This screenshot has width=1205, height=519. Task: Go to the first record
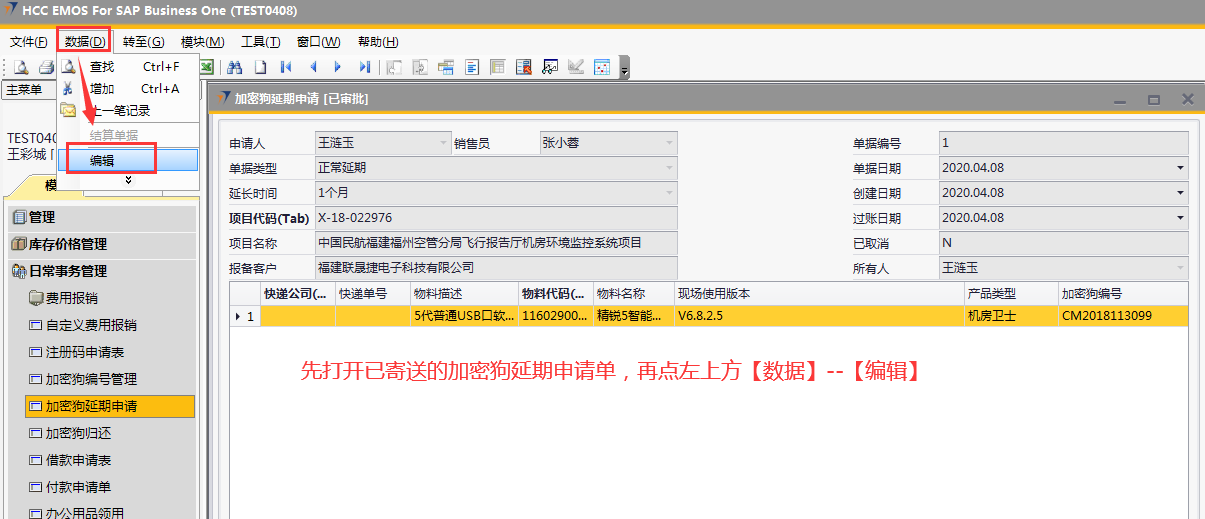pos(286,67)
